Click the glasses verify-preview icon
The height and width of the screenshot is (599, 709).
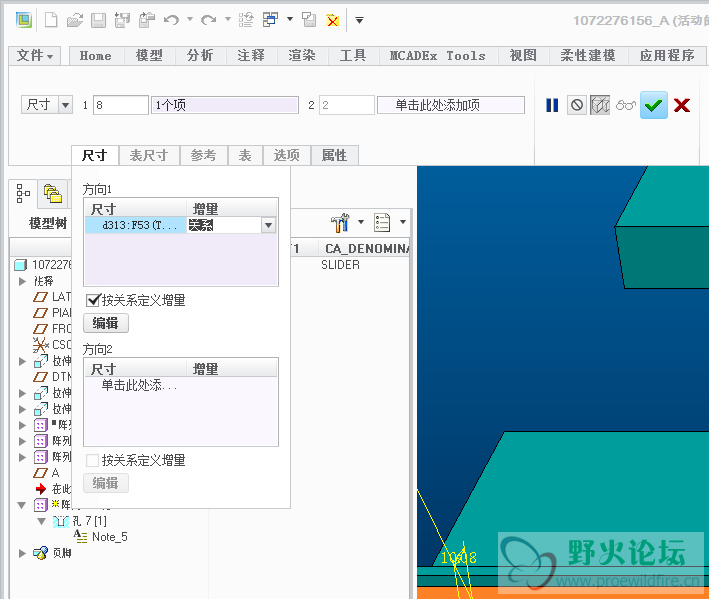click(626, 105)
